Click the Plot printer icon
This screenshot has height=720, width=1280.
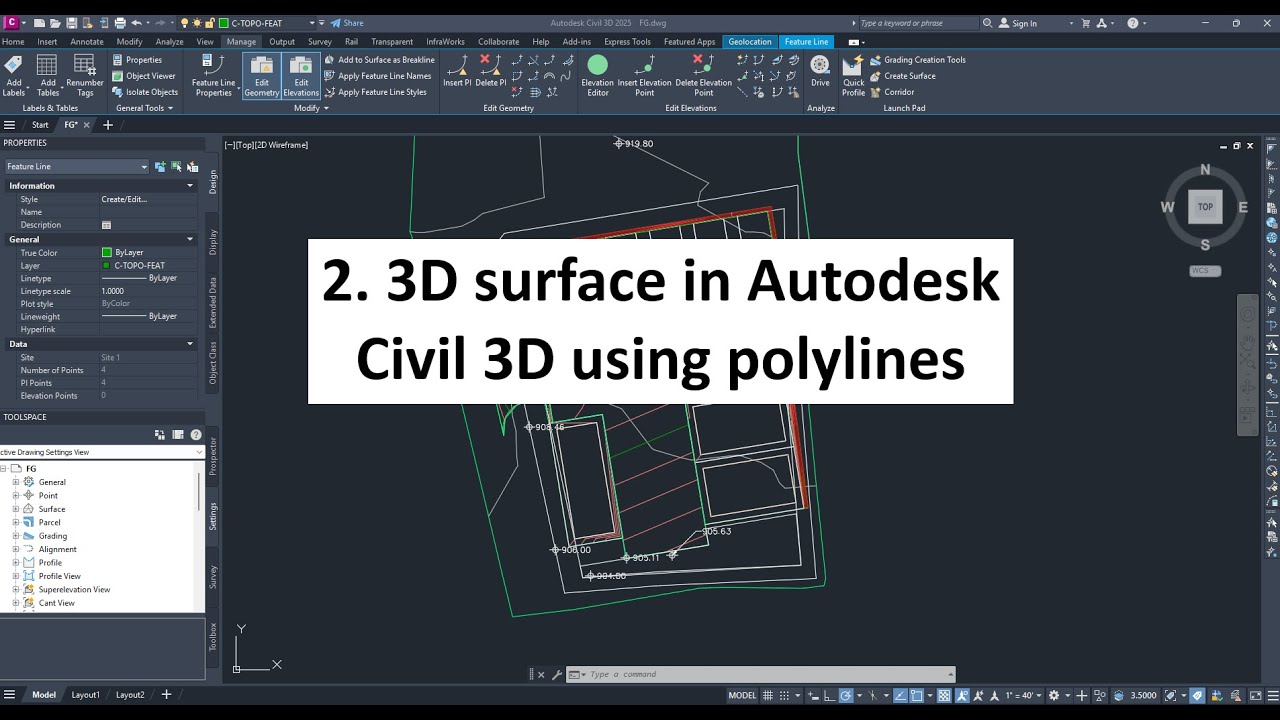point(120,23)
